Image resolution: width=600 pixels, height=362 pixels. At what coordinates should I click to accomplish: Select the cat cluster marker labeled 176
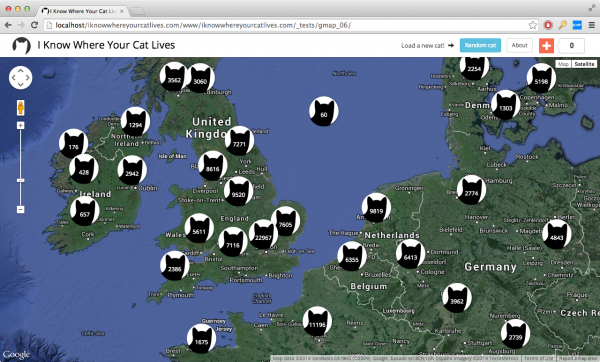pos(73,143)
